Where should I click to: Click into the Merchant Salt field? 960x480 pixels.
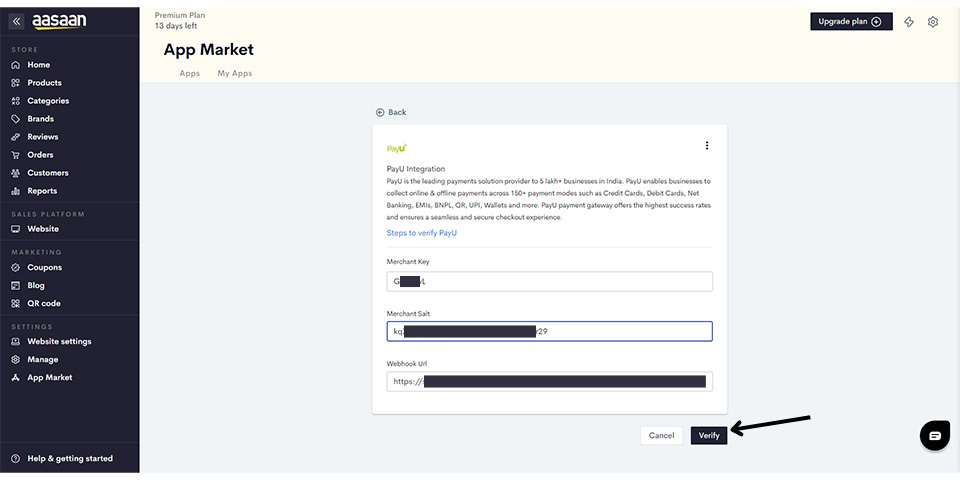[x=549, y=331]
